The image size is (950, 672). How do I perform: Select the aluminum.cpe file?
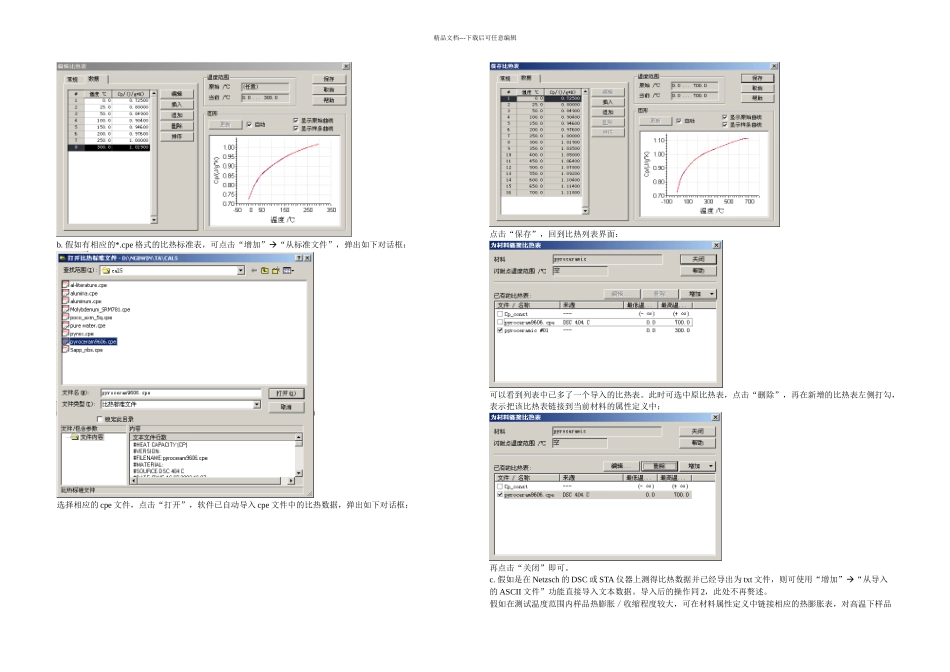point(82,301)
